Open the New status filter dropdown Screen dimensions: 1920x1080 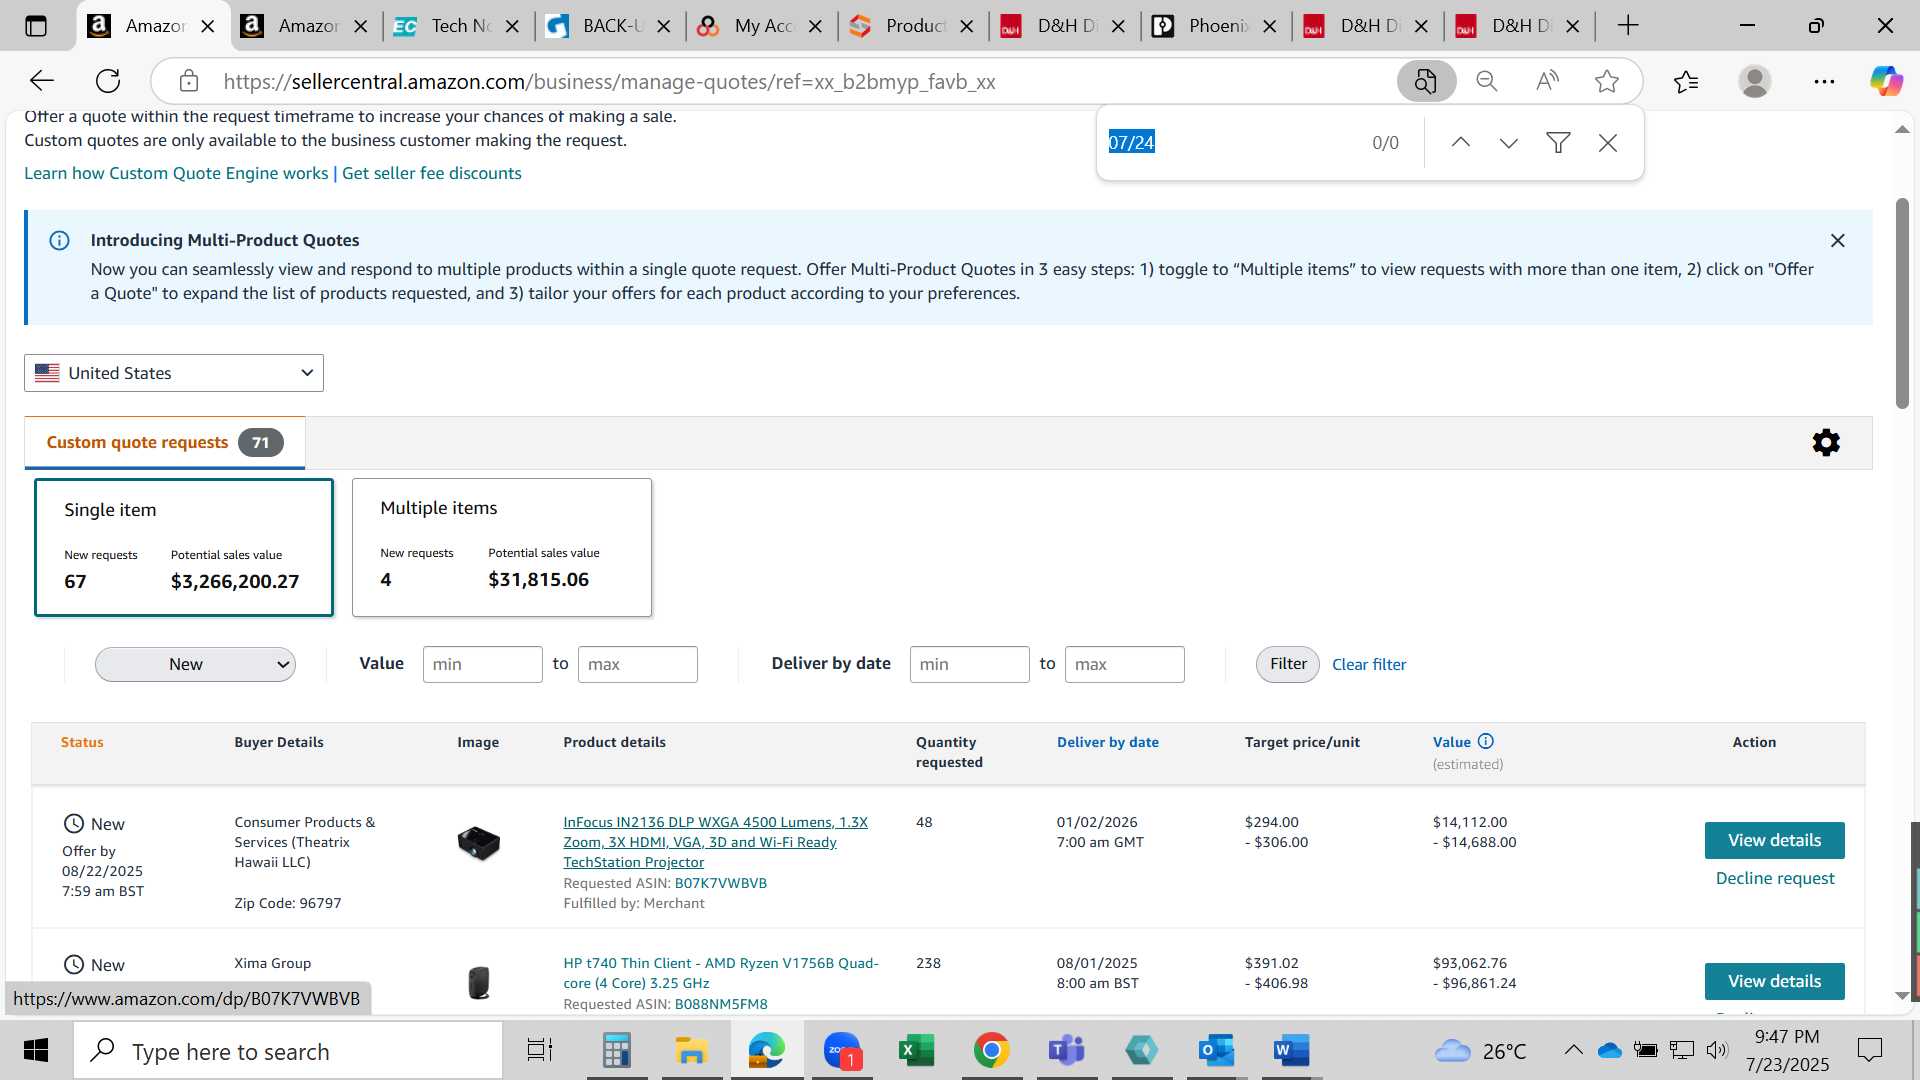click(195, 664)
